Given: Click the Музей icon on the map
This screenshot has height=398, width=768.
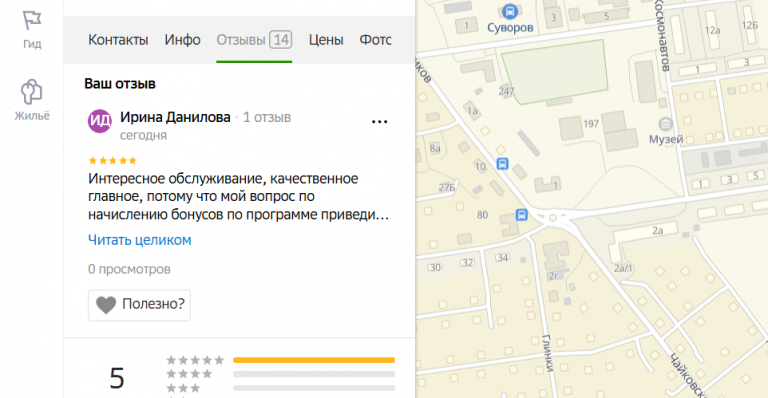Looking at the screenshot, I should point(665,124).
